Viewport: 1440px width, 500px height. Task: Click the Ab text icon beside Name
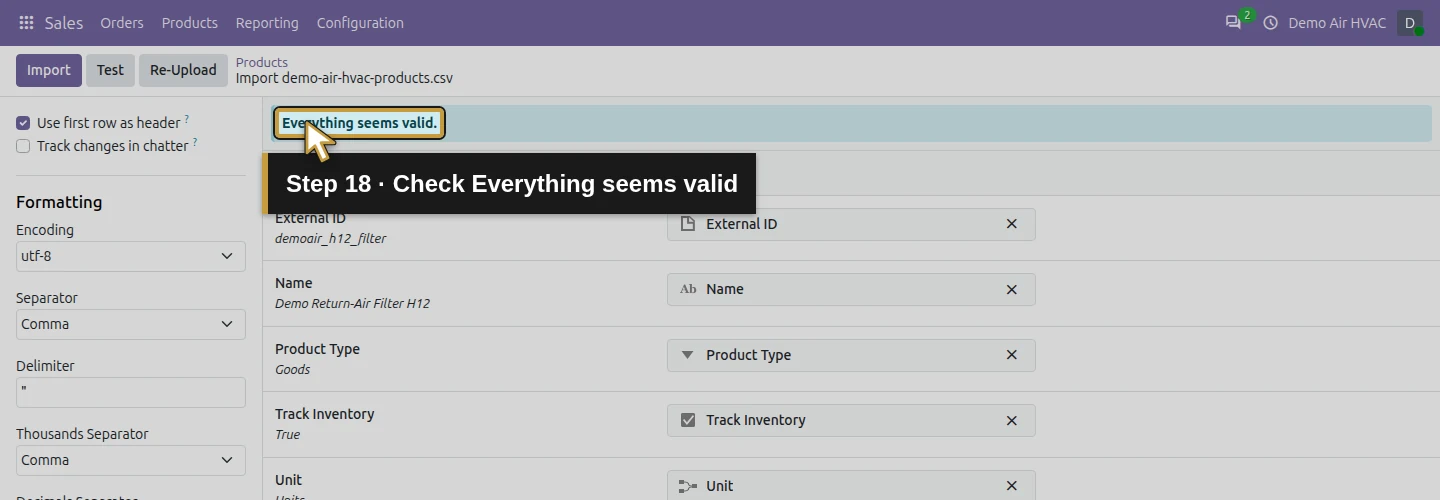[688, 289]
